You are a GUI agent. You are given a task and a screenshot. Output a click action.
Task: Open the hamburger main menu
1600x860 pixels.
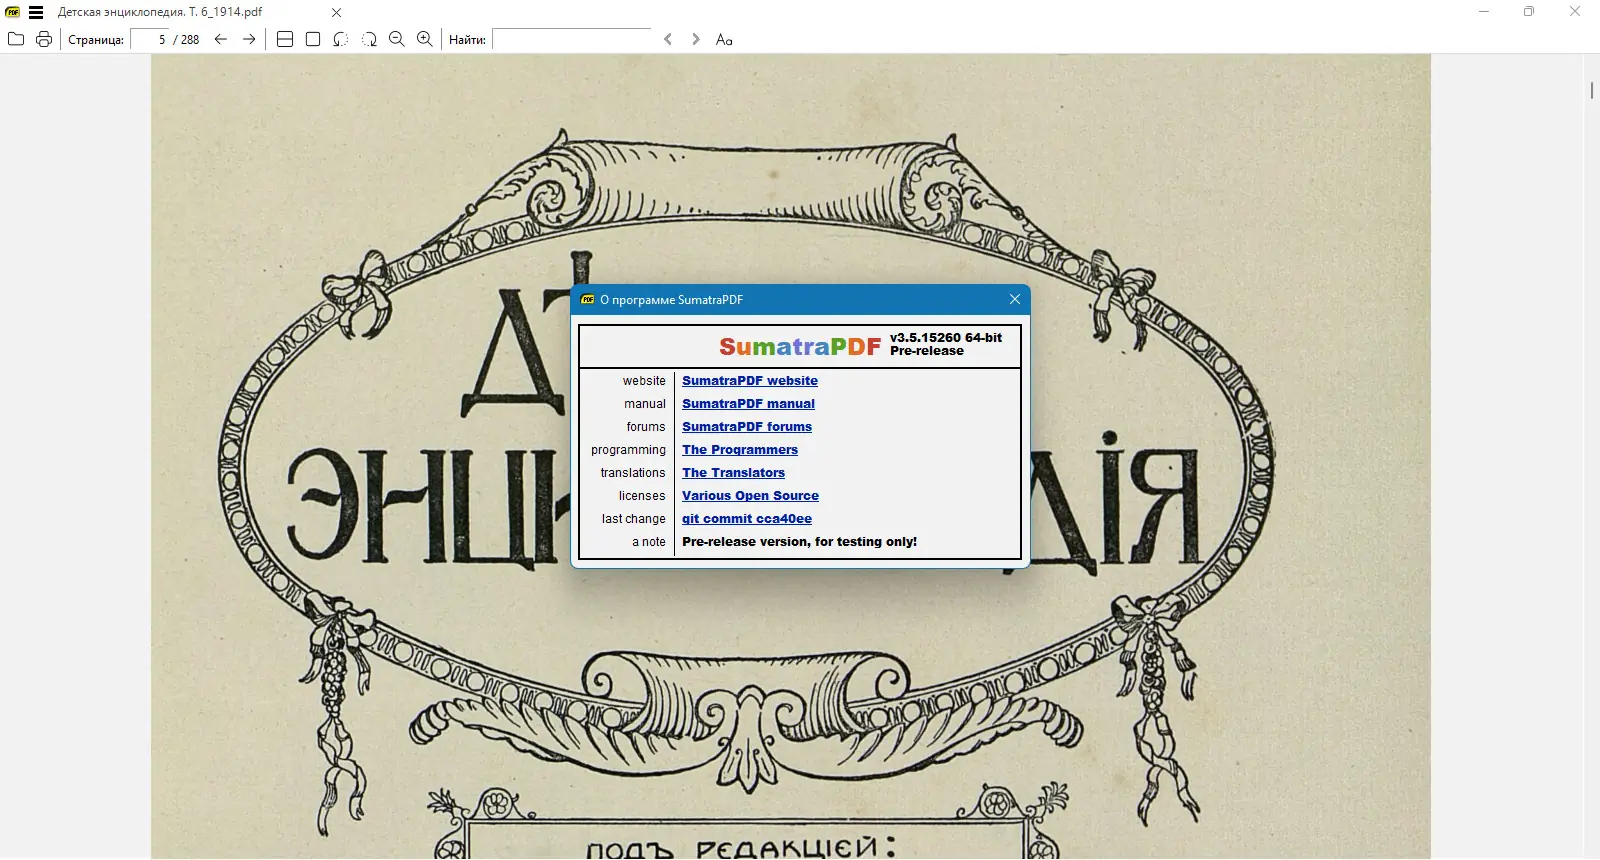click(36, 13)
